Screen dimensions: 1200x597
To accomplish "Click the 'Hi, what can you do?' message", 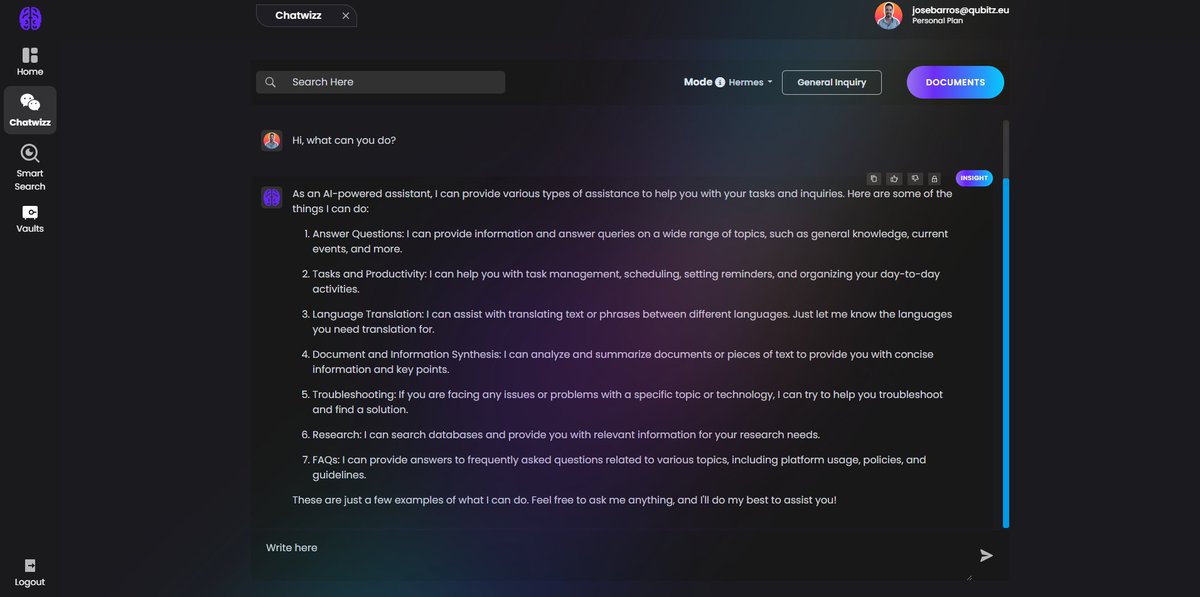I will click(x=344, y=140).
